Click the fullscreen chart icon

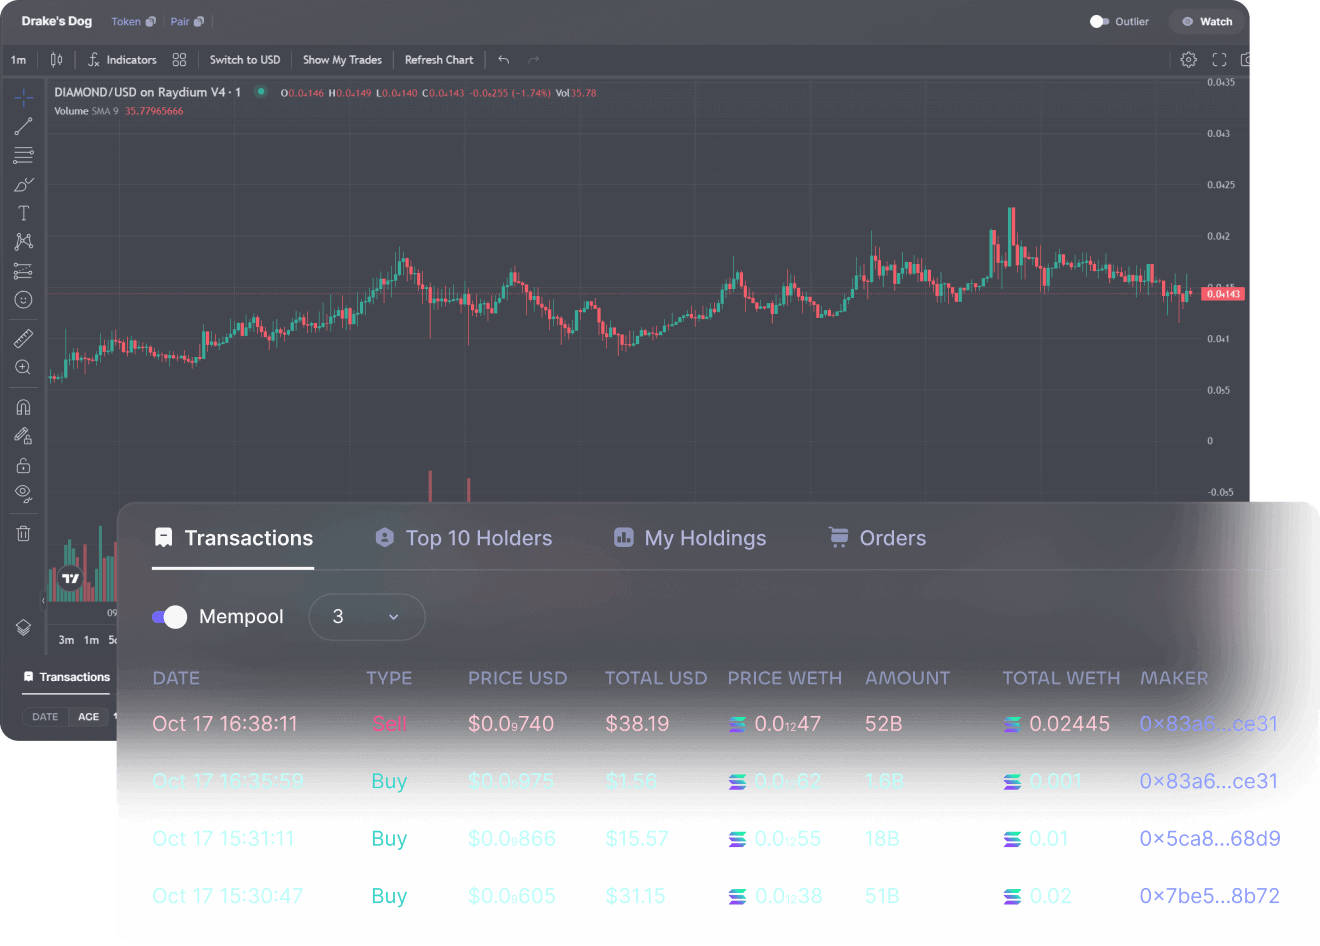tap(1219, 60)
